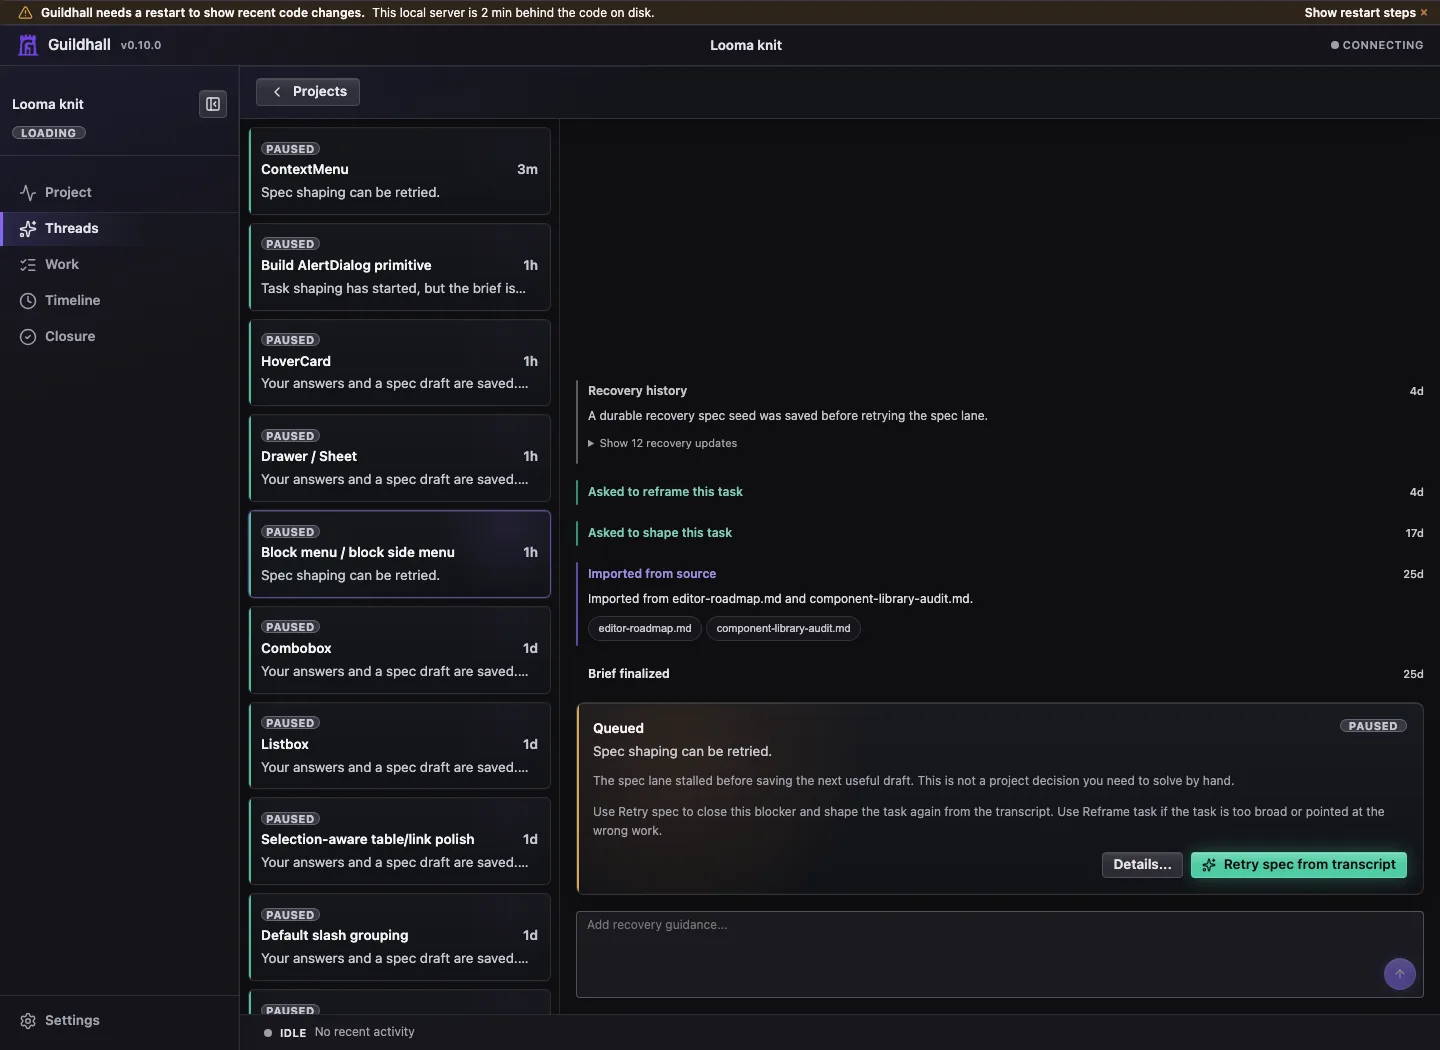Click the Queued heading in blocker card
The height and width of the screenshot is (1050, 1440).
click(x=618, y=728)
